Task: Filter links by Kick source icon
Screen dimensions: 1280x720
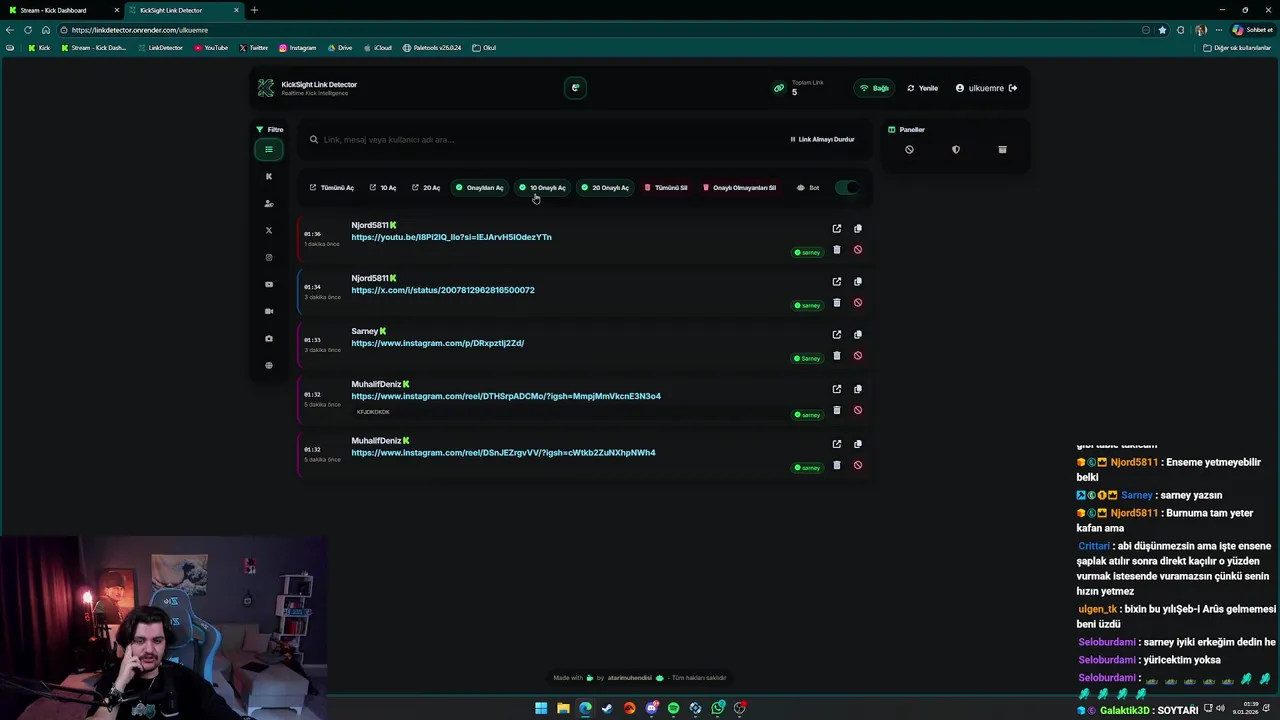Action: click(268, 176)
